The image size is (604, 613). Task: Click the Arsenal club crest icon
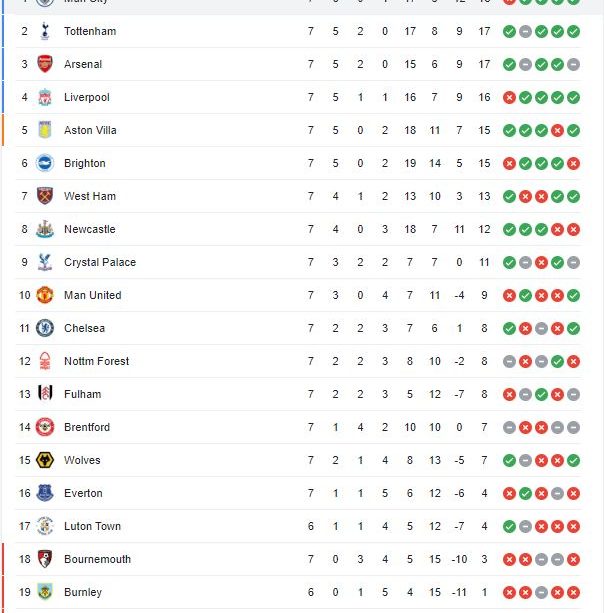pyautogui.click(x=45, y=64)
